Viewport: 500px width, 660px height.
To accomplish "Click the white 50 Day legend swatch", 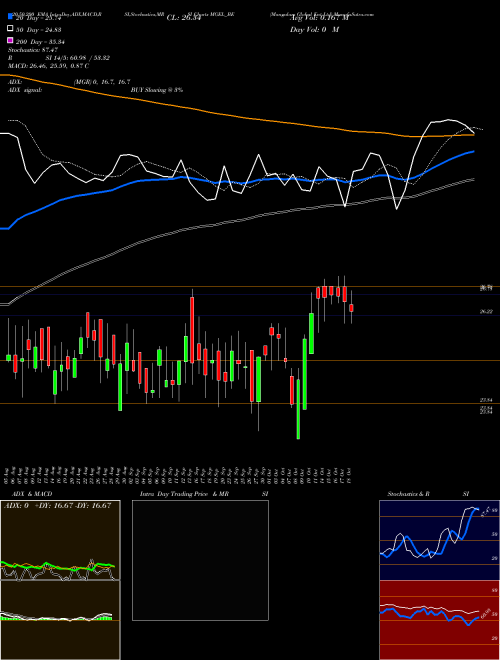I will [10, 29].
